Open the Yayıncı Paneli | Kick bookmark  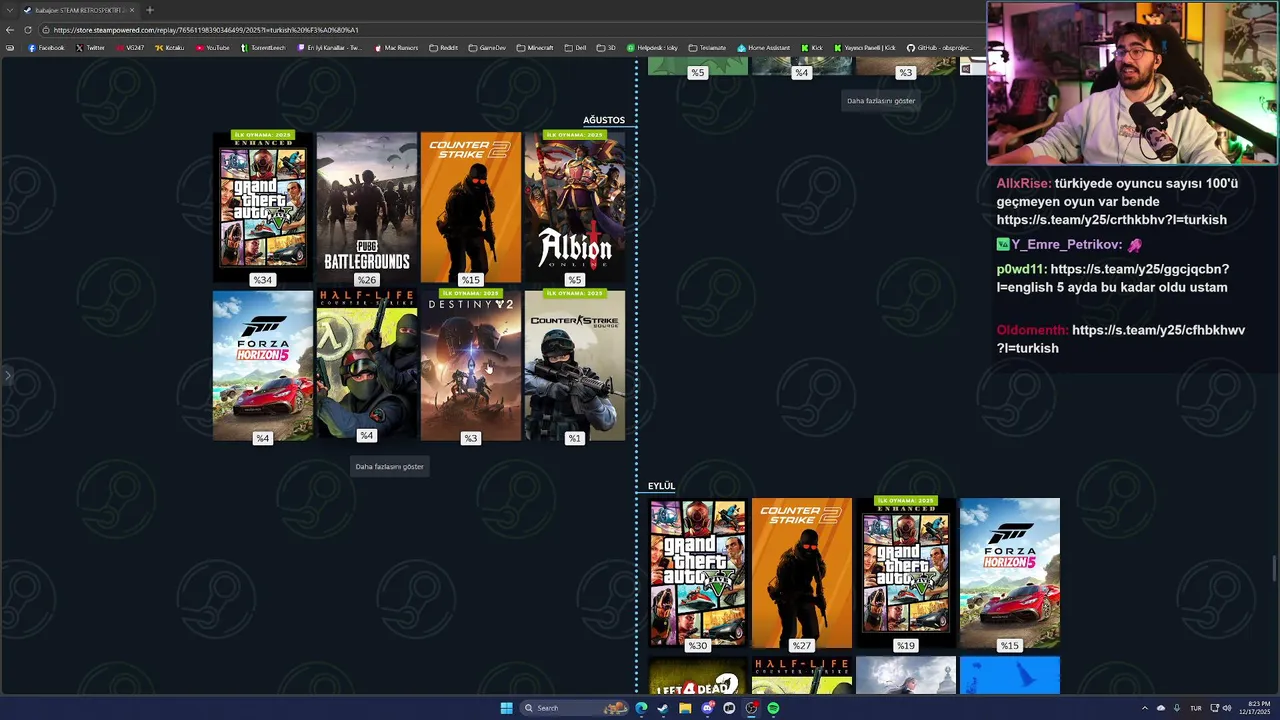(x=864, y=48)
